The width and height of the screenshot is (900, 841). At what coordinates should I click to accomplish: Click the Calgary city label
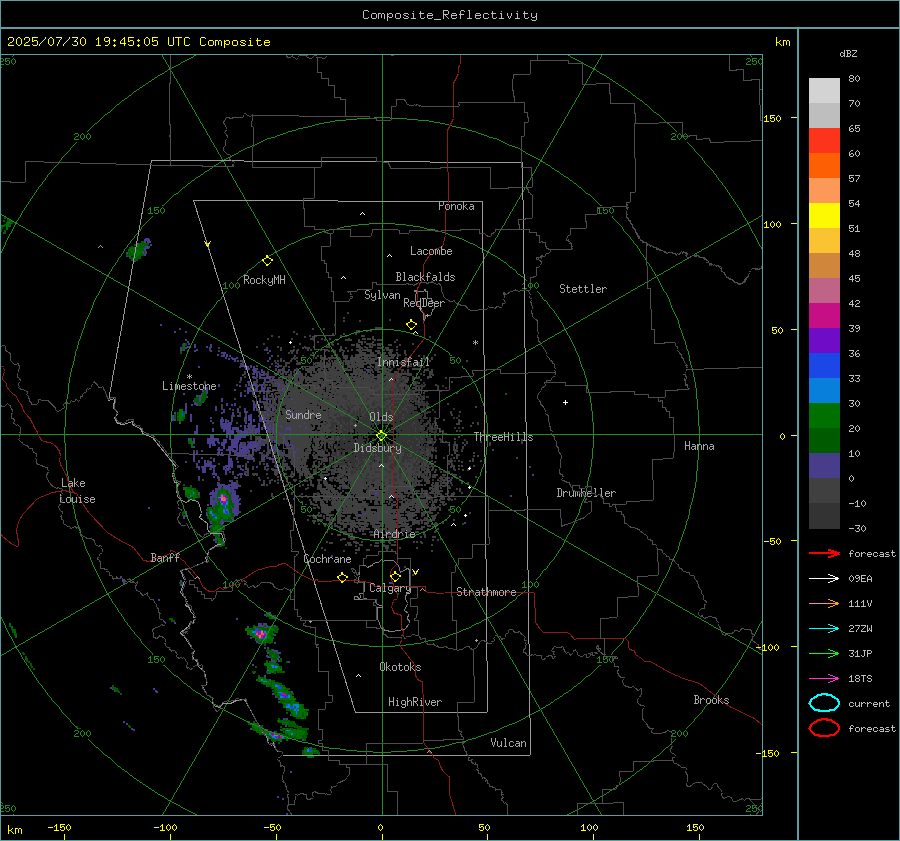(x=390, y=588)
